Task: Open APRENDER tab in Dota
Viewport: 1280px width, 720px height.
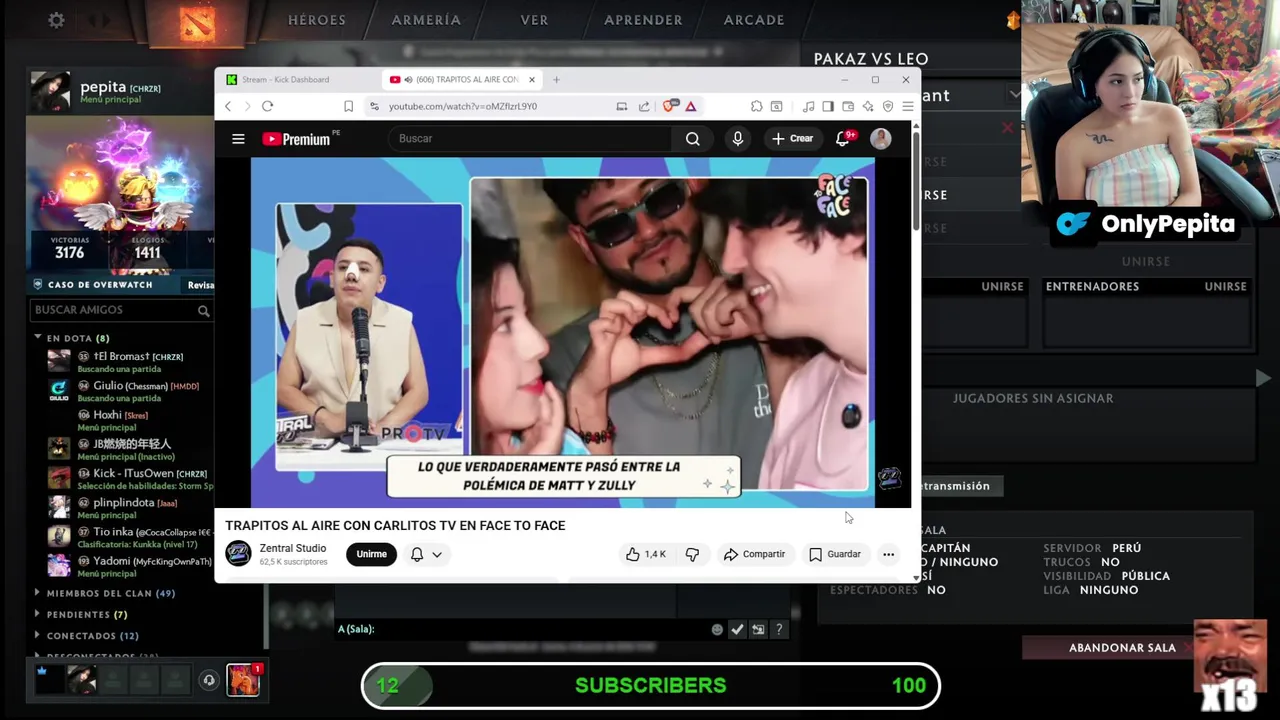Action: pos(643,20)
